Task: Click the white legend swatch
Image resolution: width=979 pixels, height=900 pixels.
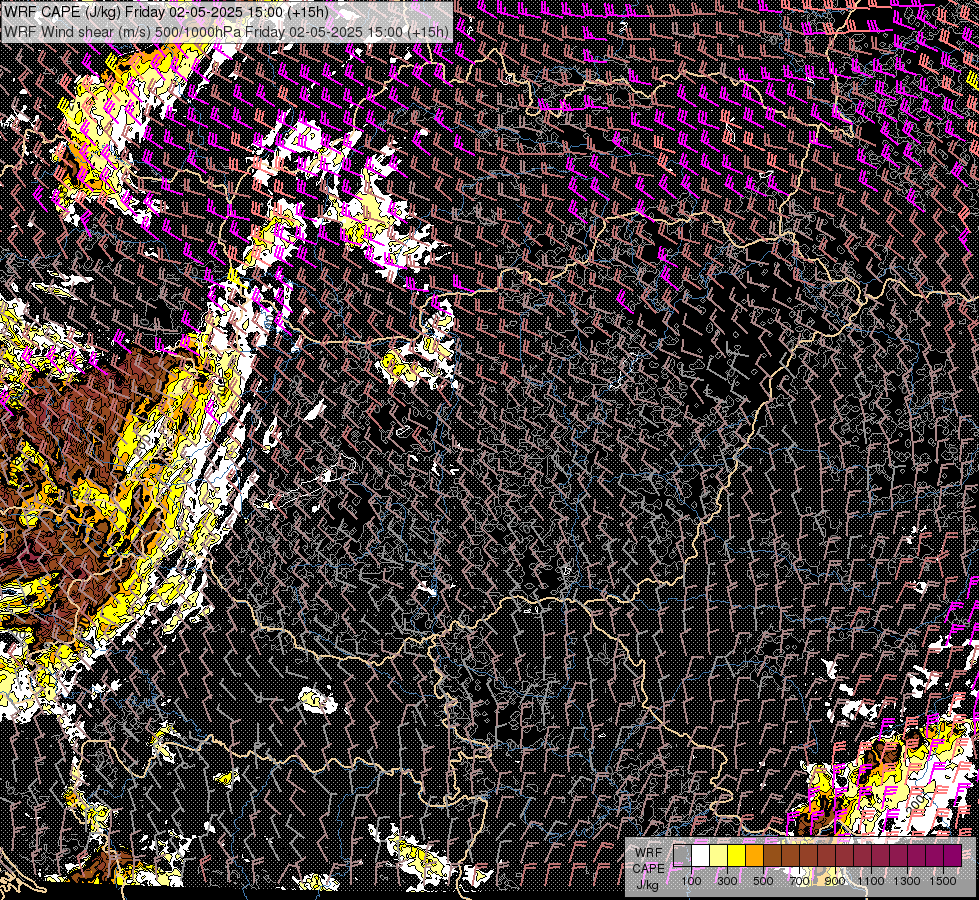Action: pos(701,855)
